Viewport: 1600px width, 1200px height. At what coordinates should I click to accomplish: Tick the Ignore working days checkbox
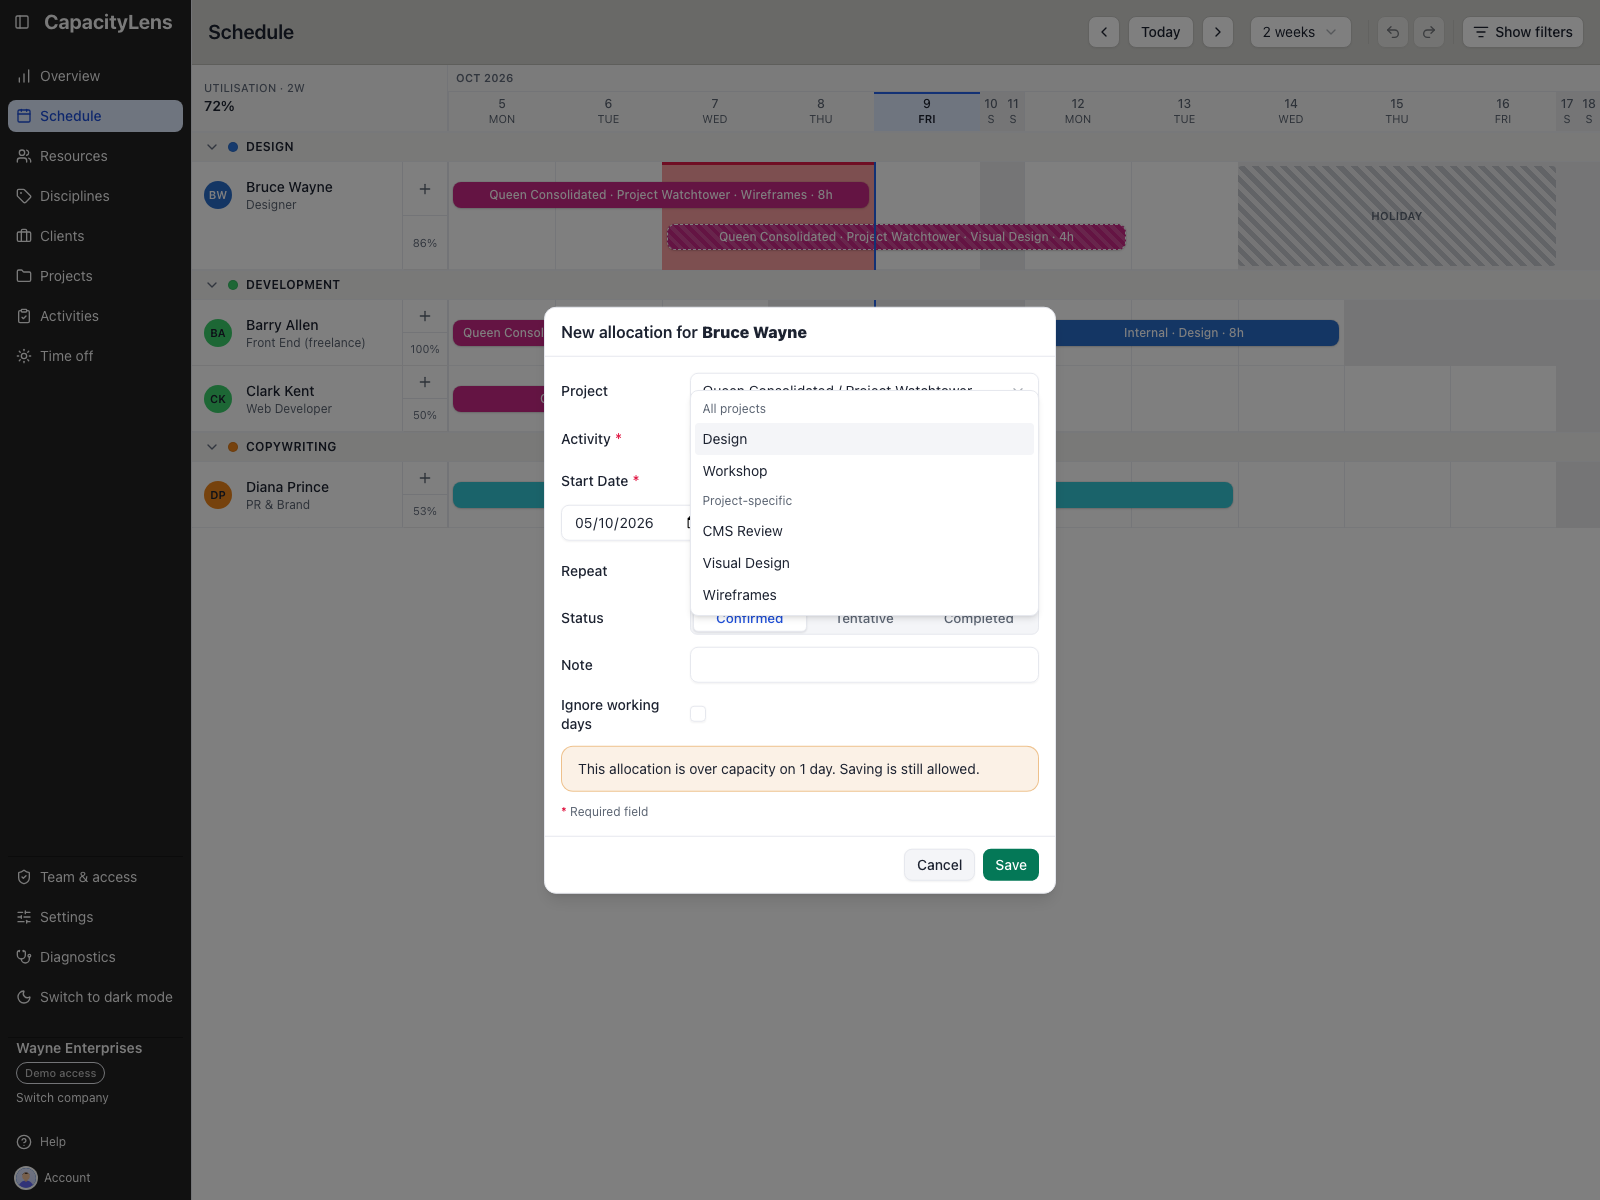pos(698,714)
